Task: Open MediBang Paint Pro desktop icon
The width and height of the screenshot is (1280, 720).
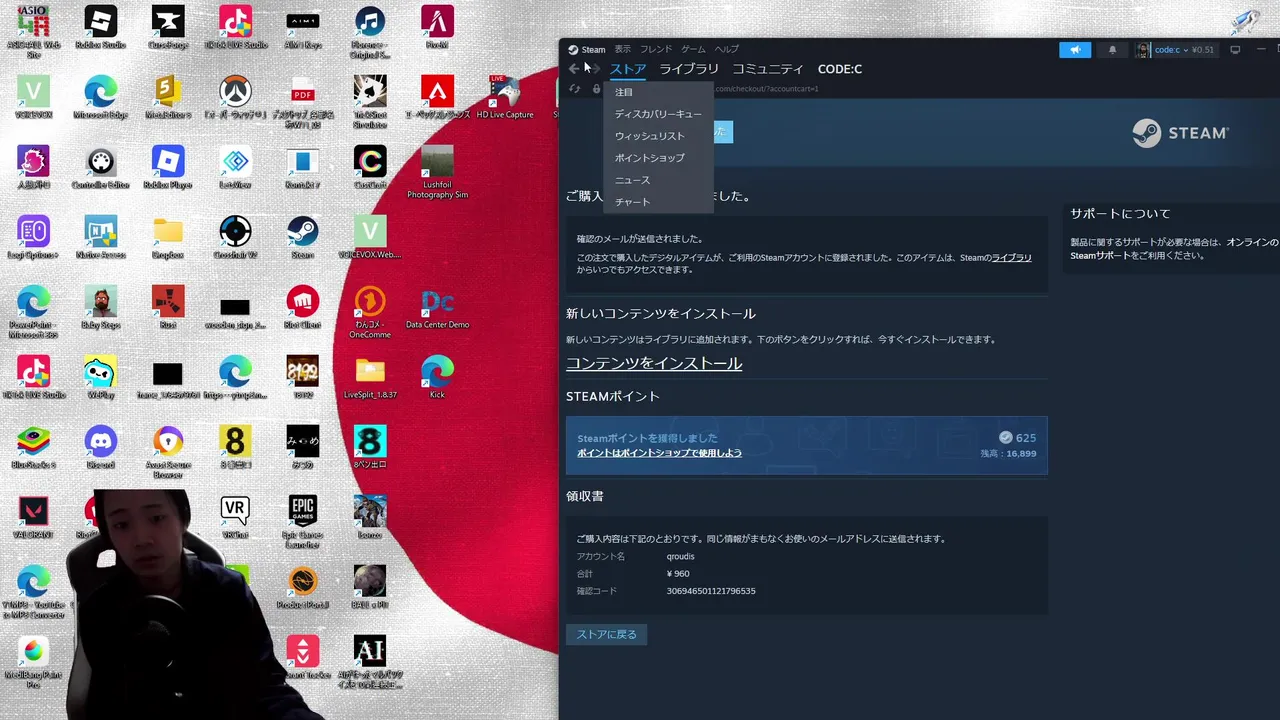Action: [33, 662]
